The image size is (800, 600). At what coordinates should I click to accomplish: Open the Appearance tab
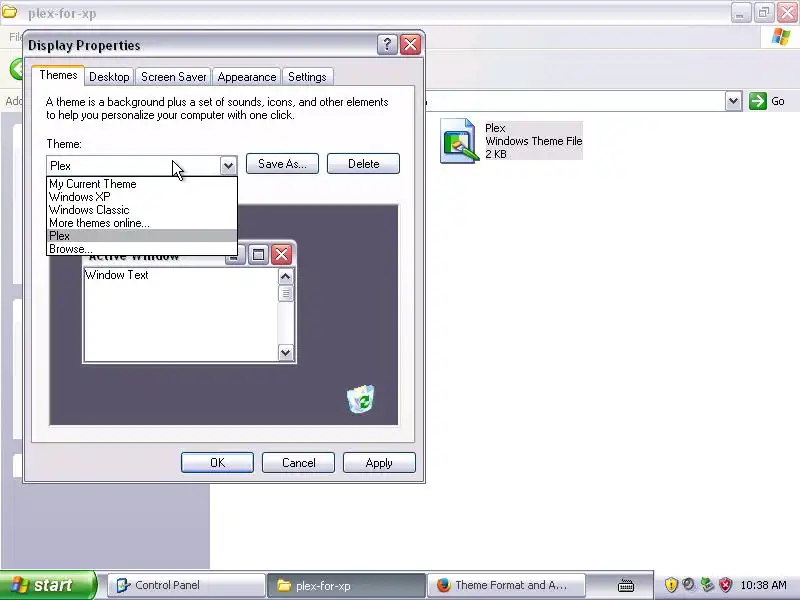click(x=246, y=77)
